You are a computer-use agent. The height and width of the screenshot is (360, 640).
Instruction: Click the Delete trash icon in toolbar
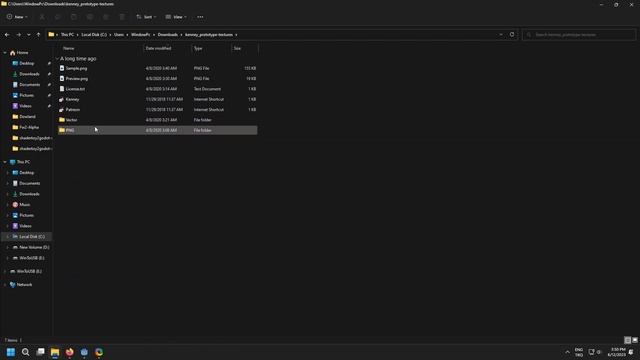[122, 17]
